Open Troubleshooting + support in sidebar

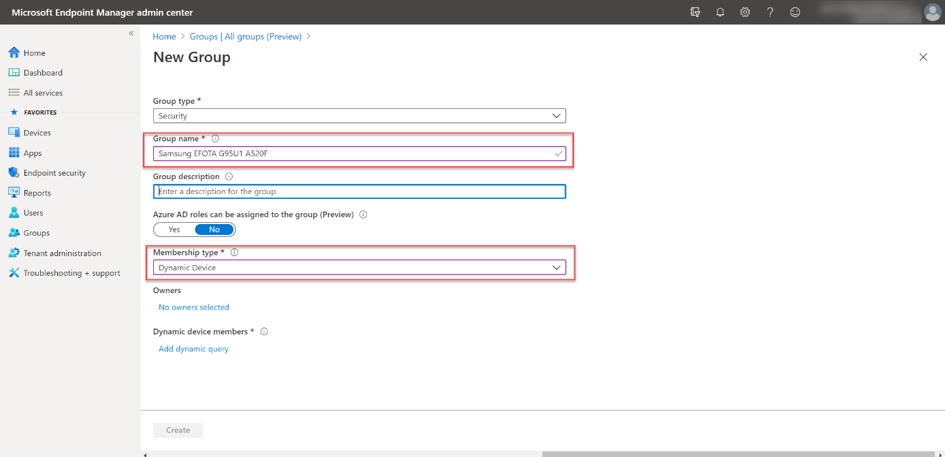click(x=71, y=273)
